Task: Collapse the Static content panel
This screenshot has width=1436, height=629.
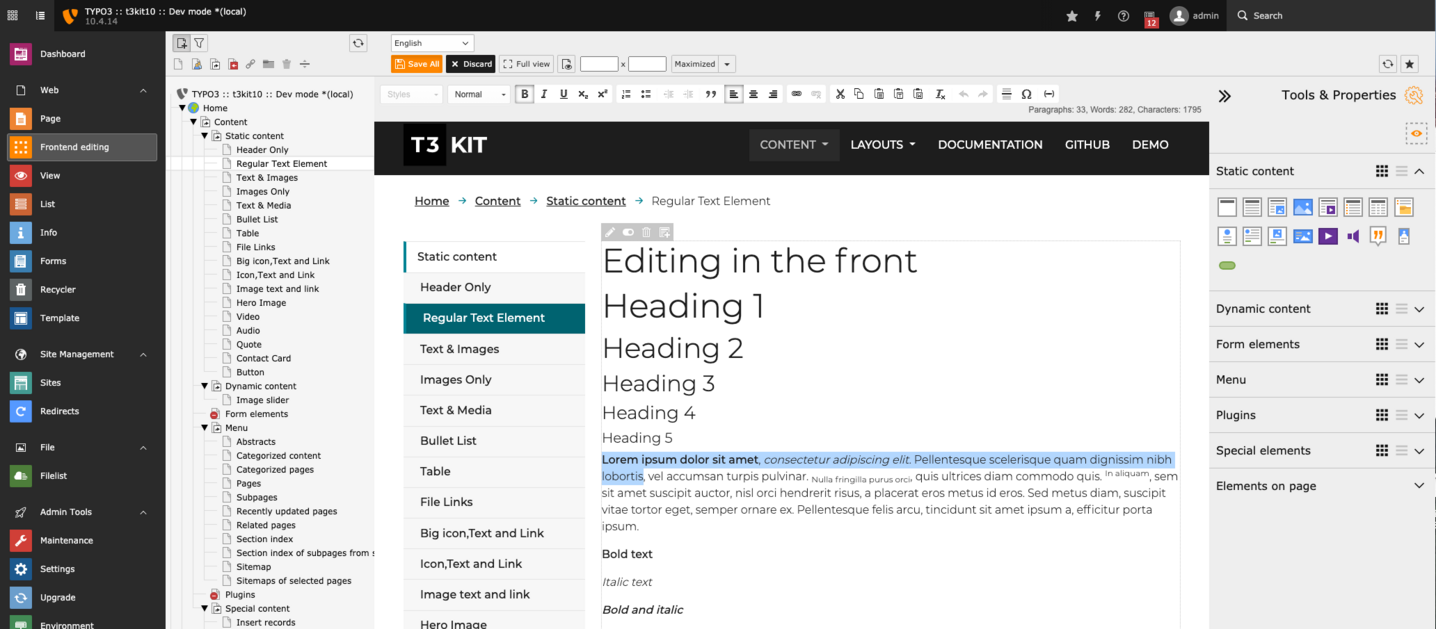Action: (x=1420, y=170)
